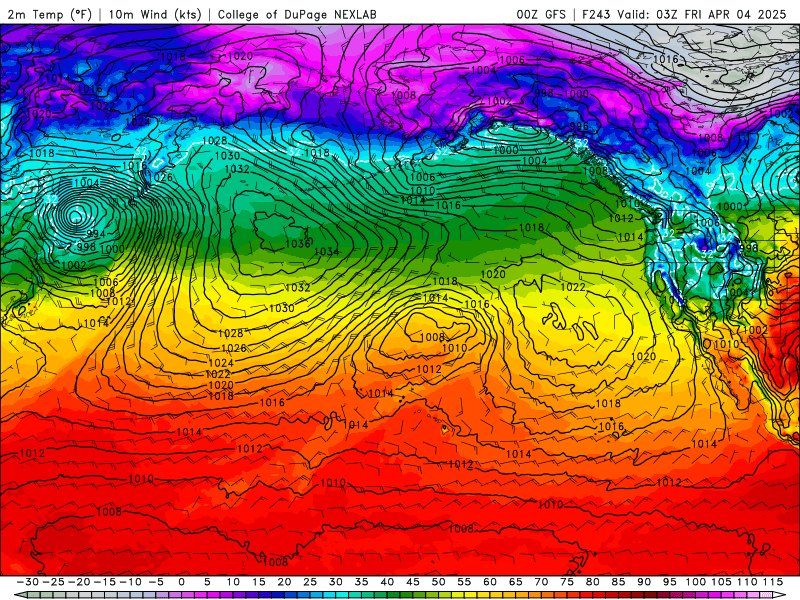Image resolution: width=800 pixels, height=600 pixels.
Task: Click the 80 label on the color scale
Action: pyautogui.click(x=592, y=582)
